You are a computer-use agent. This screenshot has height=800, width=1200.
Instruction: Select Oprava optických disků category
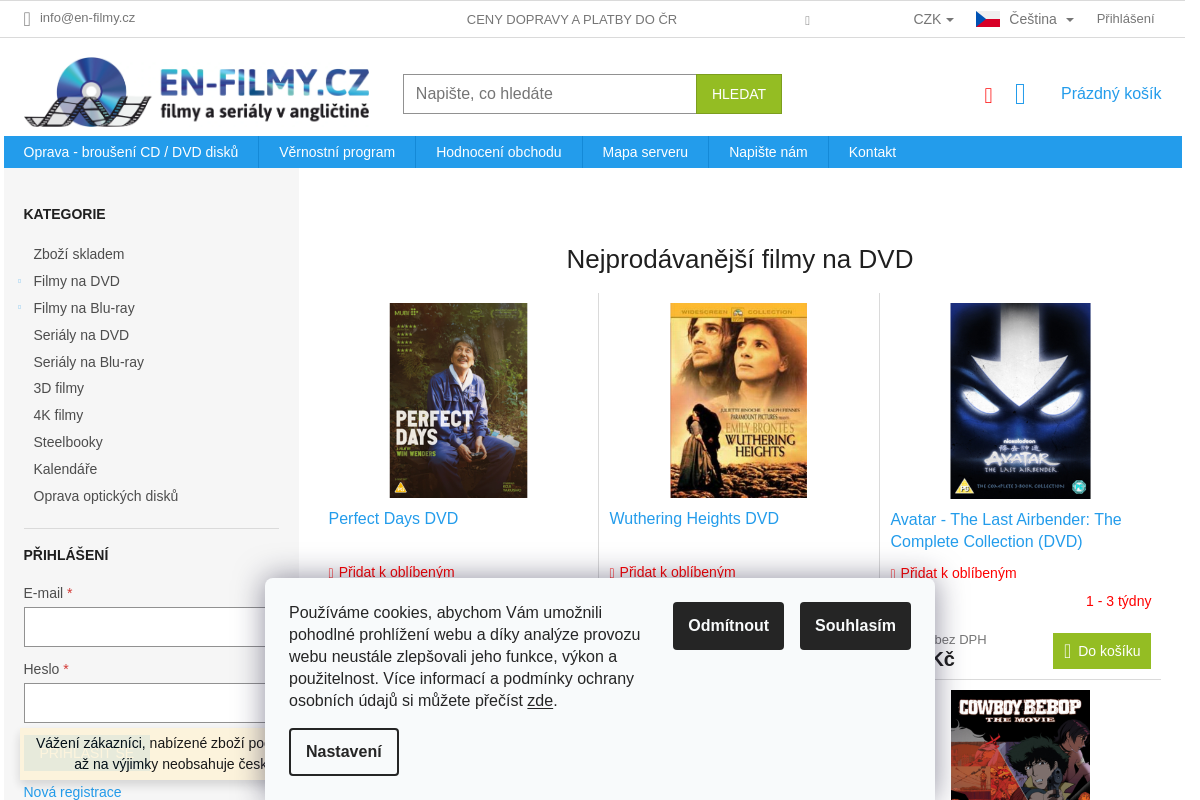[x=106, y=496]
